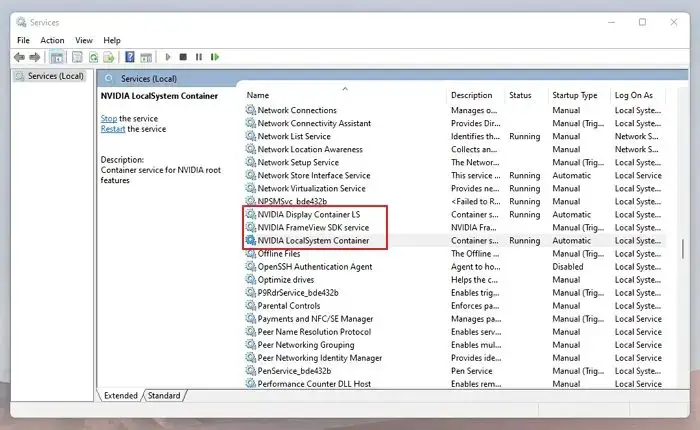Open the Help menu
Viewport: 700px width, 430px height.
(x=112, y=40)
